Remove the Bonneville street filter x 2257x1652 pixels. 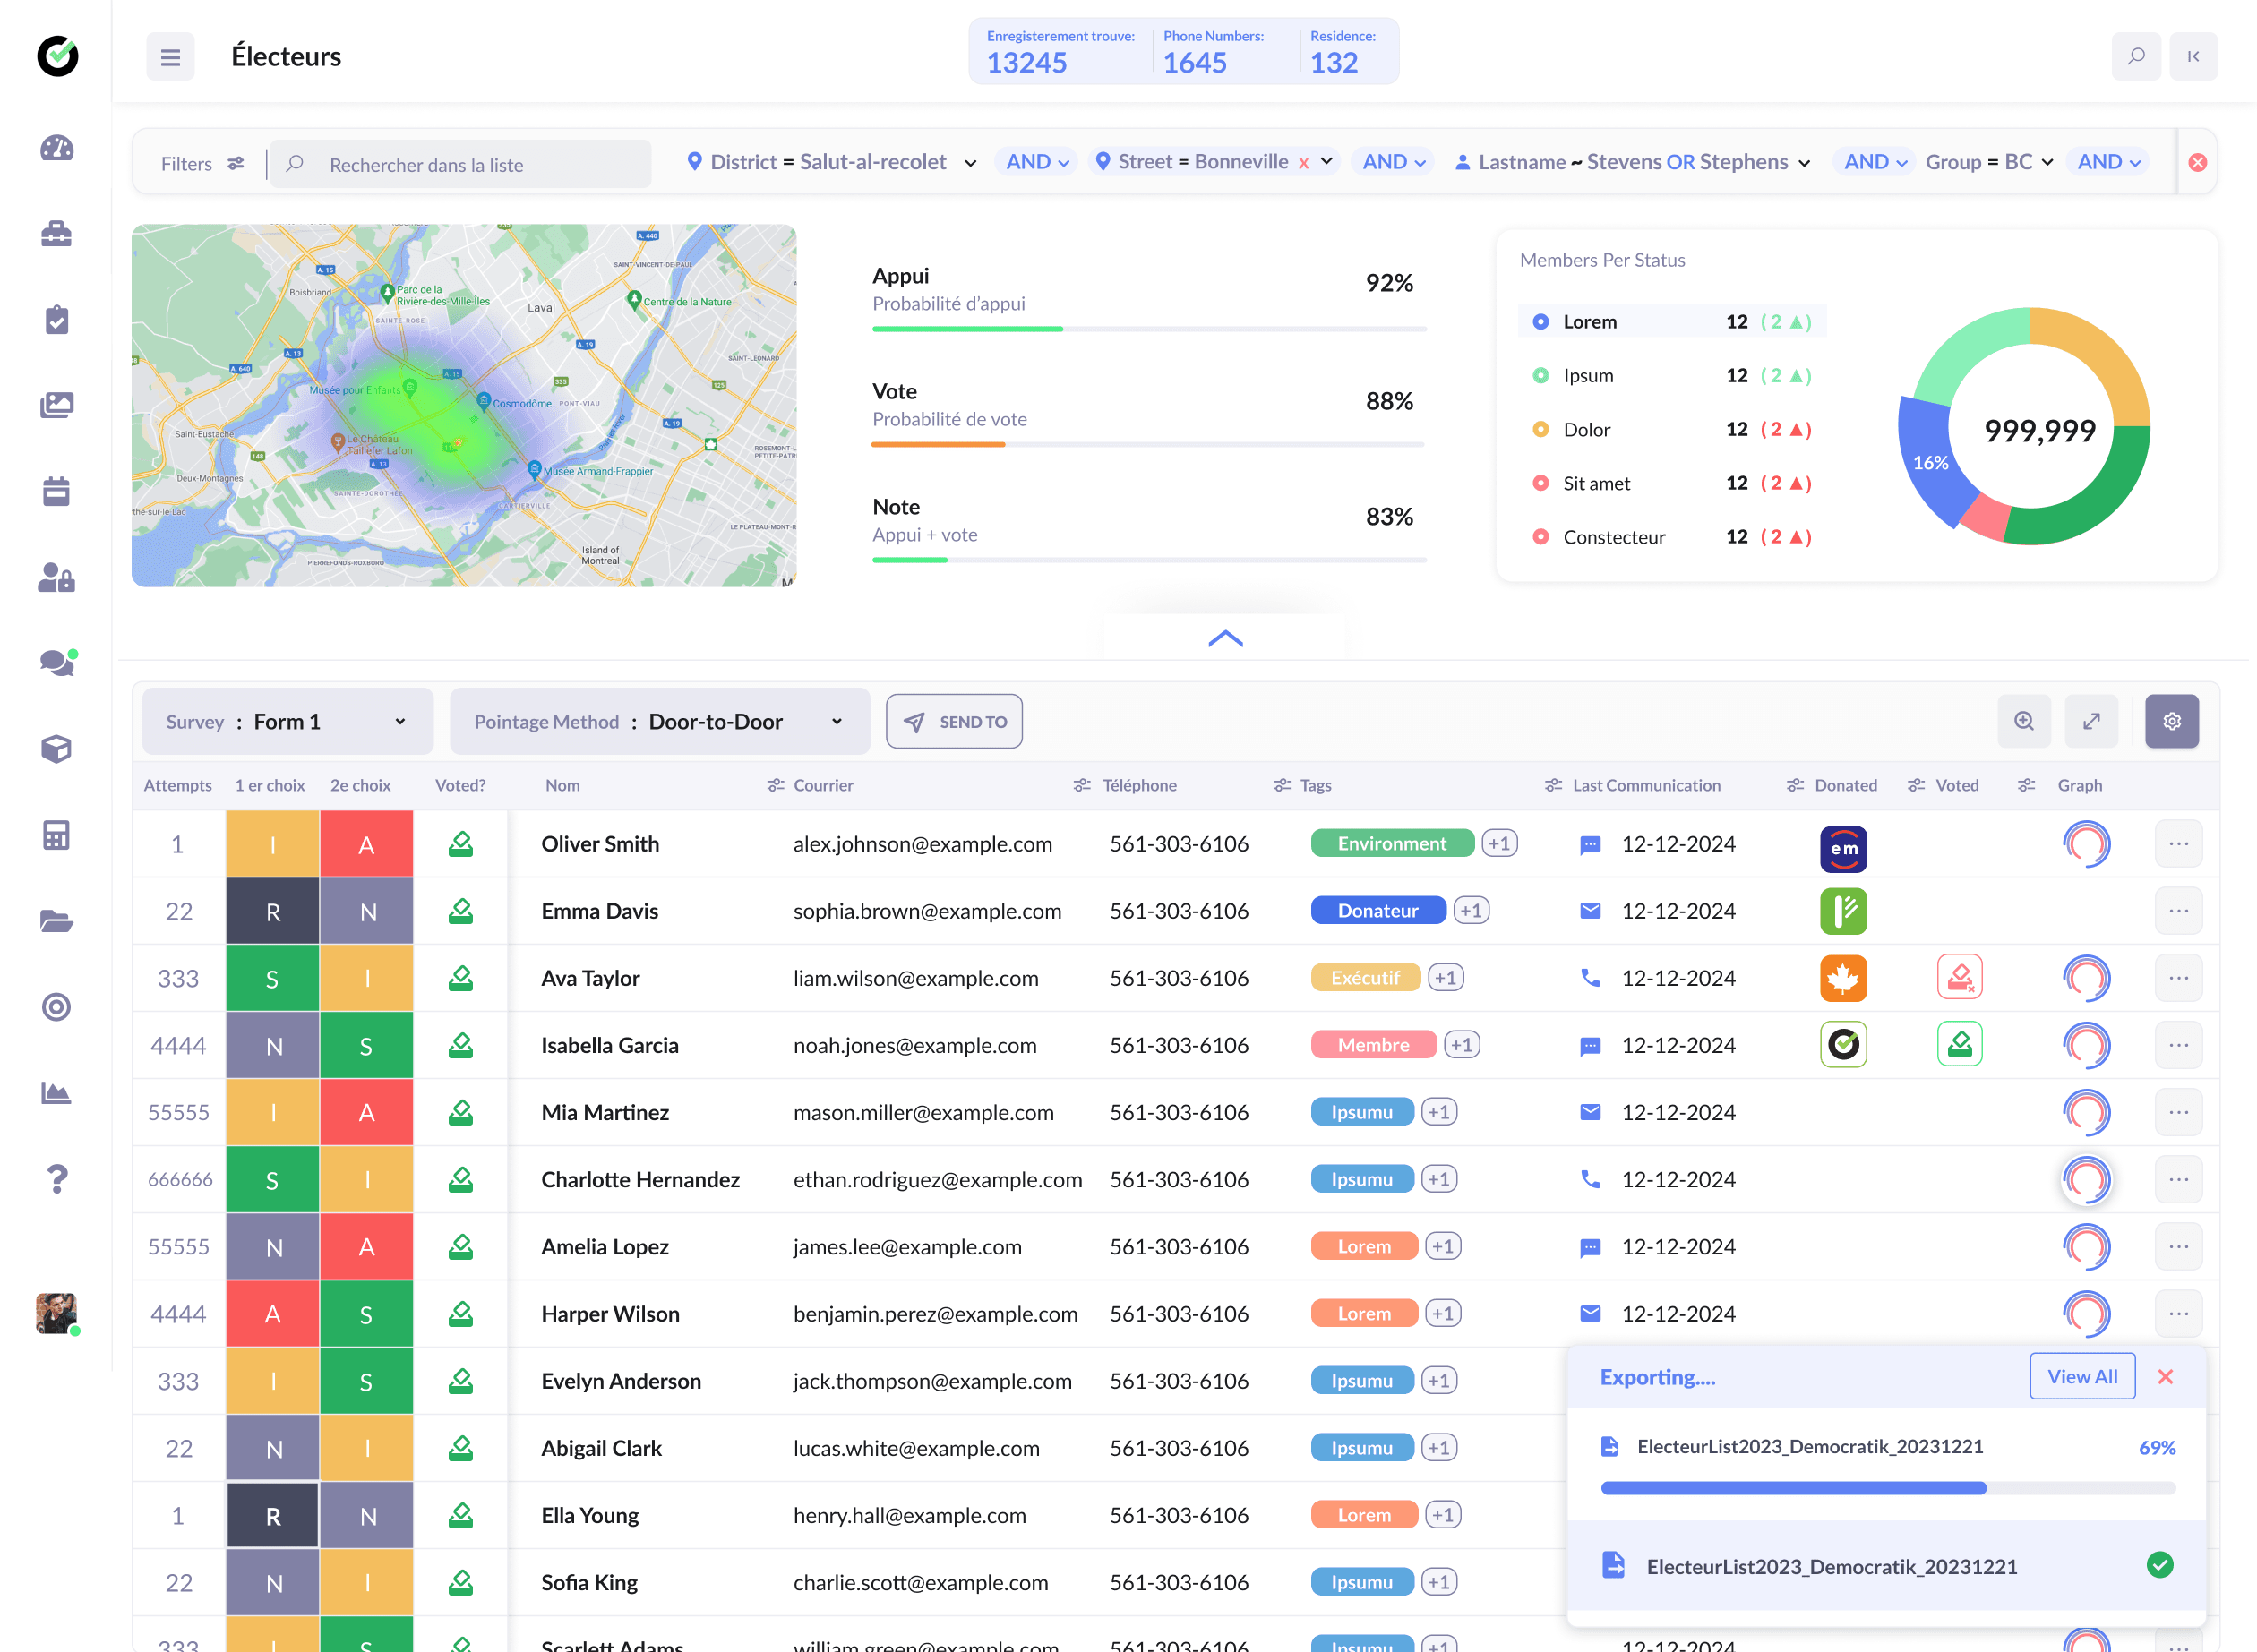[x=1304, y=163]
